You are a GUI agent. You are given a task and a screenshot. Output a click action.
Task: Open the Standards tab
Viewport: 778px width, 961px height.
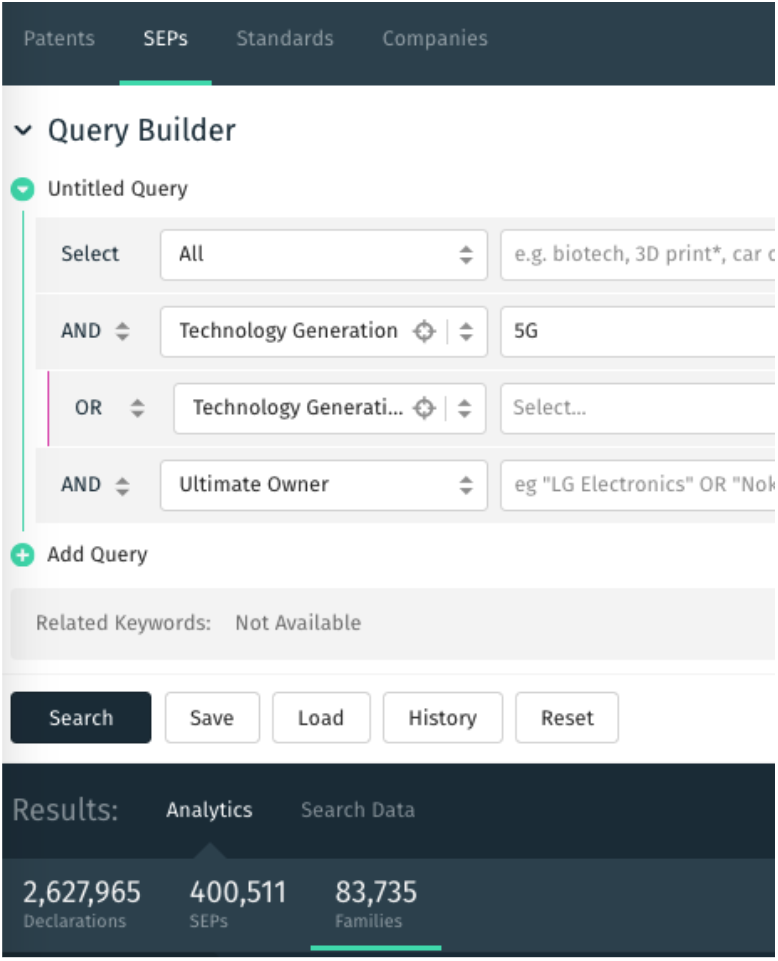click(x=285, y=39)
